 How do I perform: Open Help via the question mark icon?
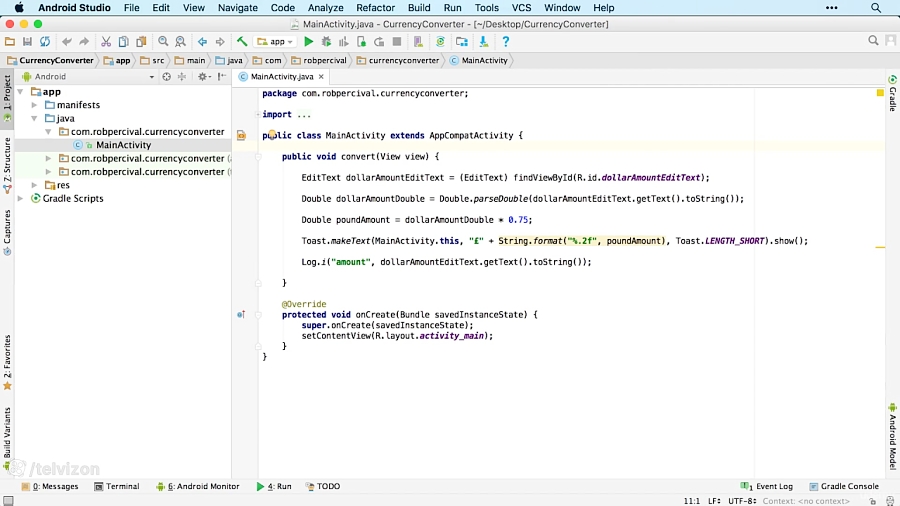coord(506,42)
